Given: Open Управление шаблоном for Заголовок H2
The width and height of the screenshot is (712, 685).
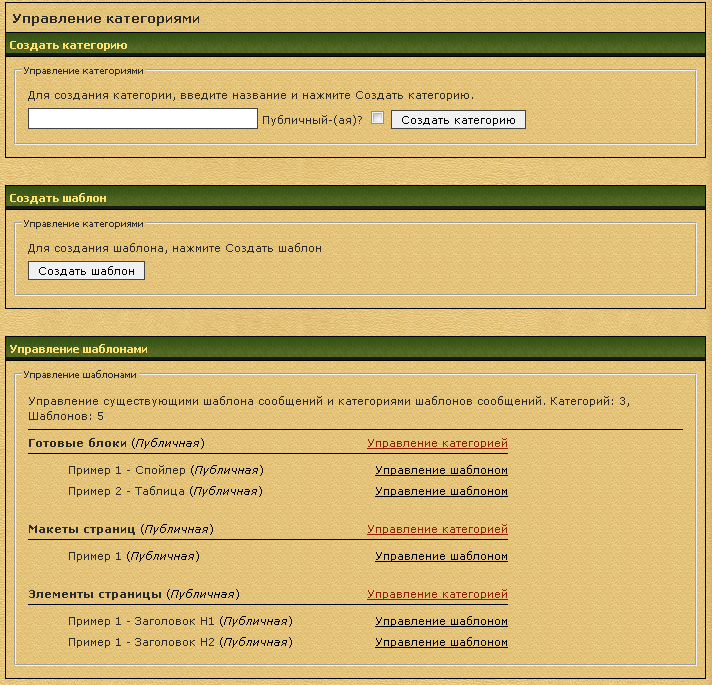Looking at the screenshot, I should click(x=441, y=642).
